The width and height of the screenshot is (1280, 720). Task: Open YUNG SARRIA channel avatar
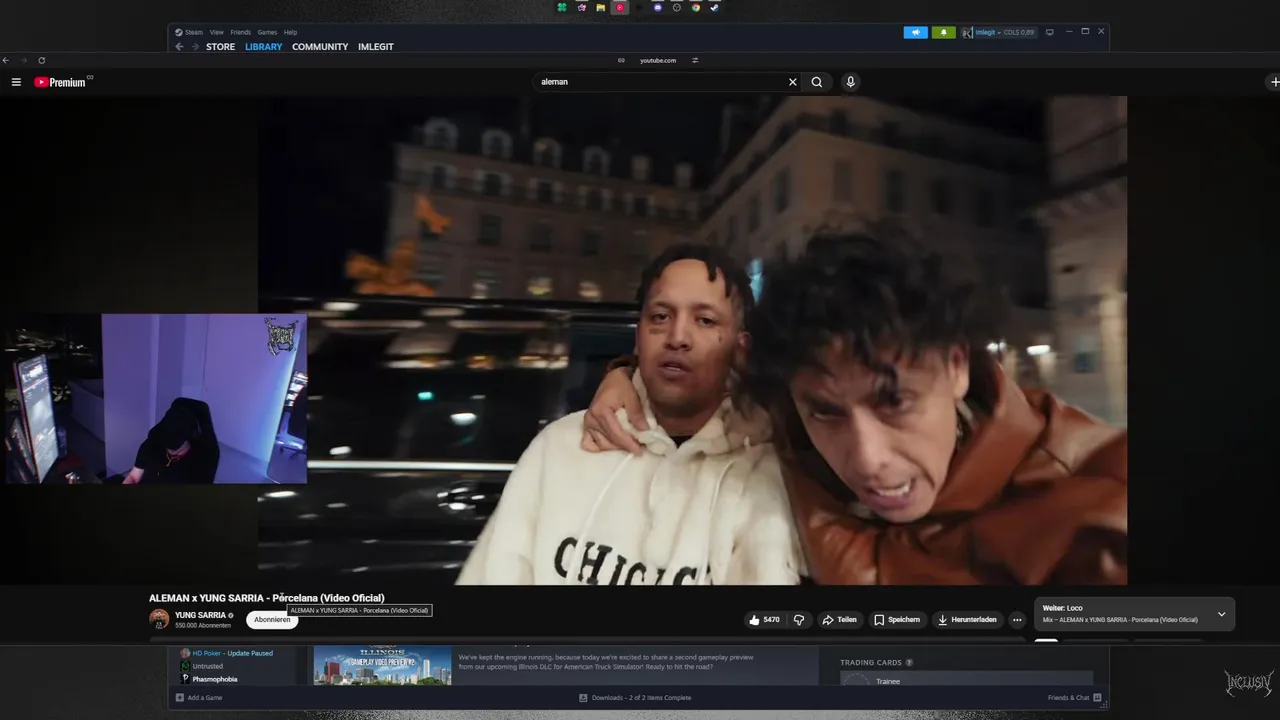pos(159,619)
